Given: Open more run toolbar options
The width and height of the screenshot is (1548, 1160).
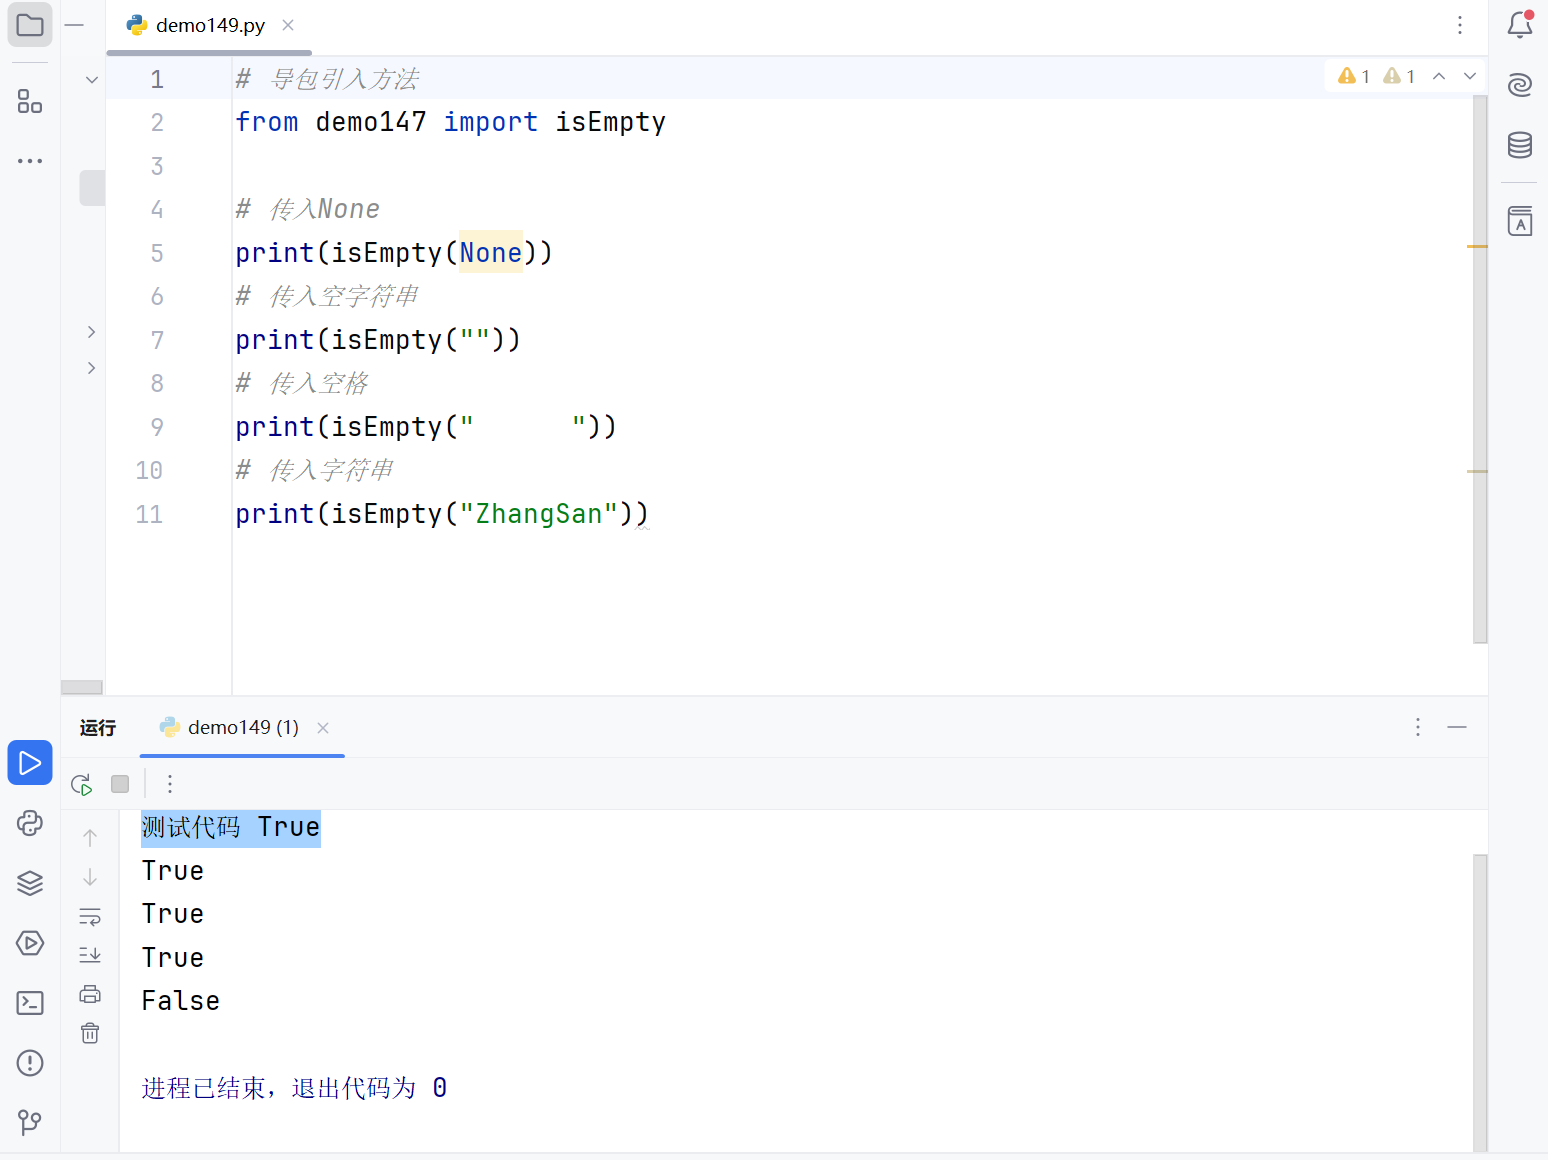Looking at the screenshot, I should click(x=170, y=784).
